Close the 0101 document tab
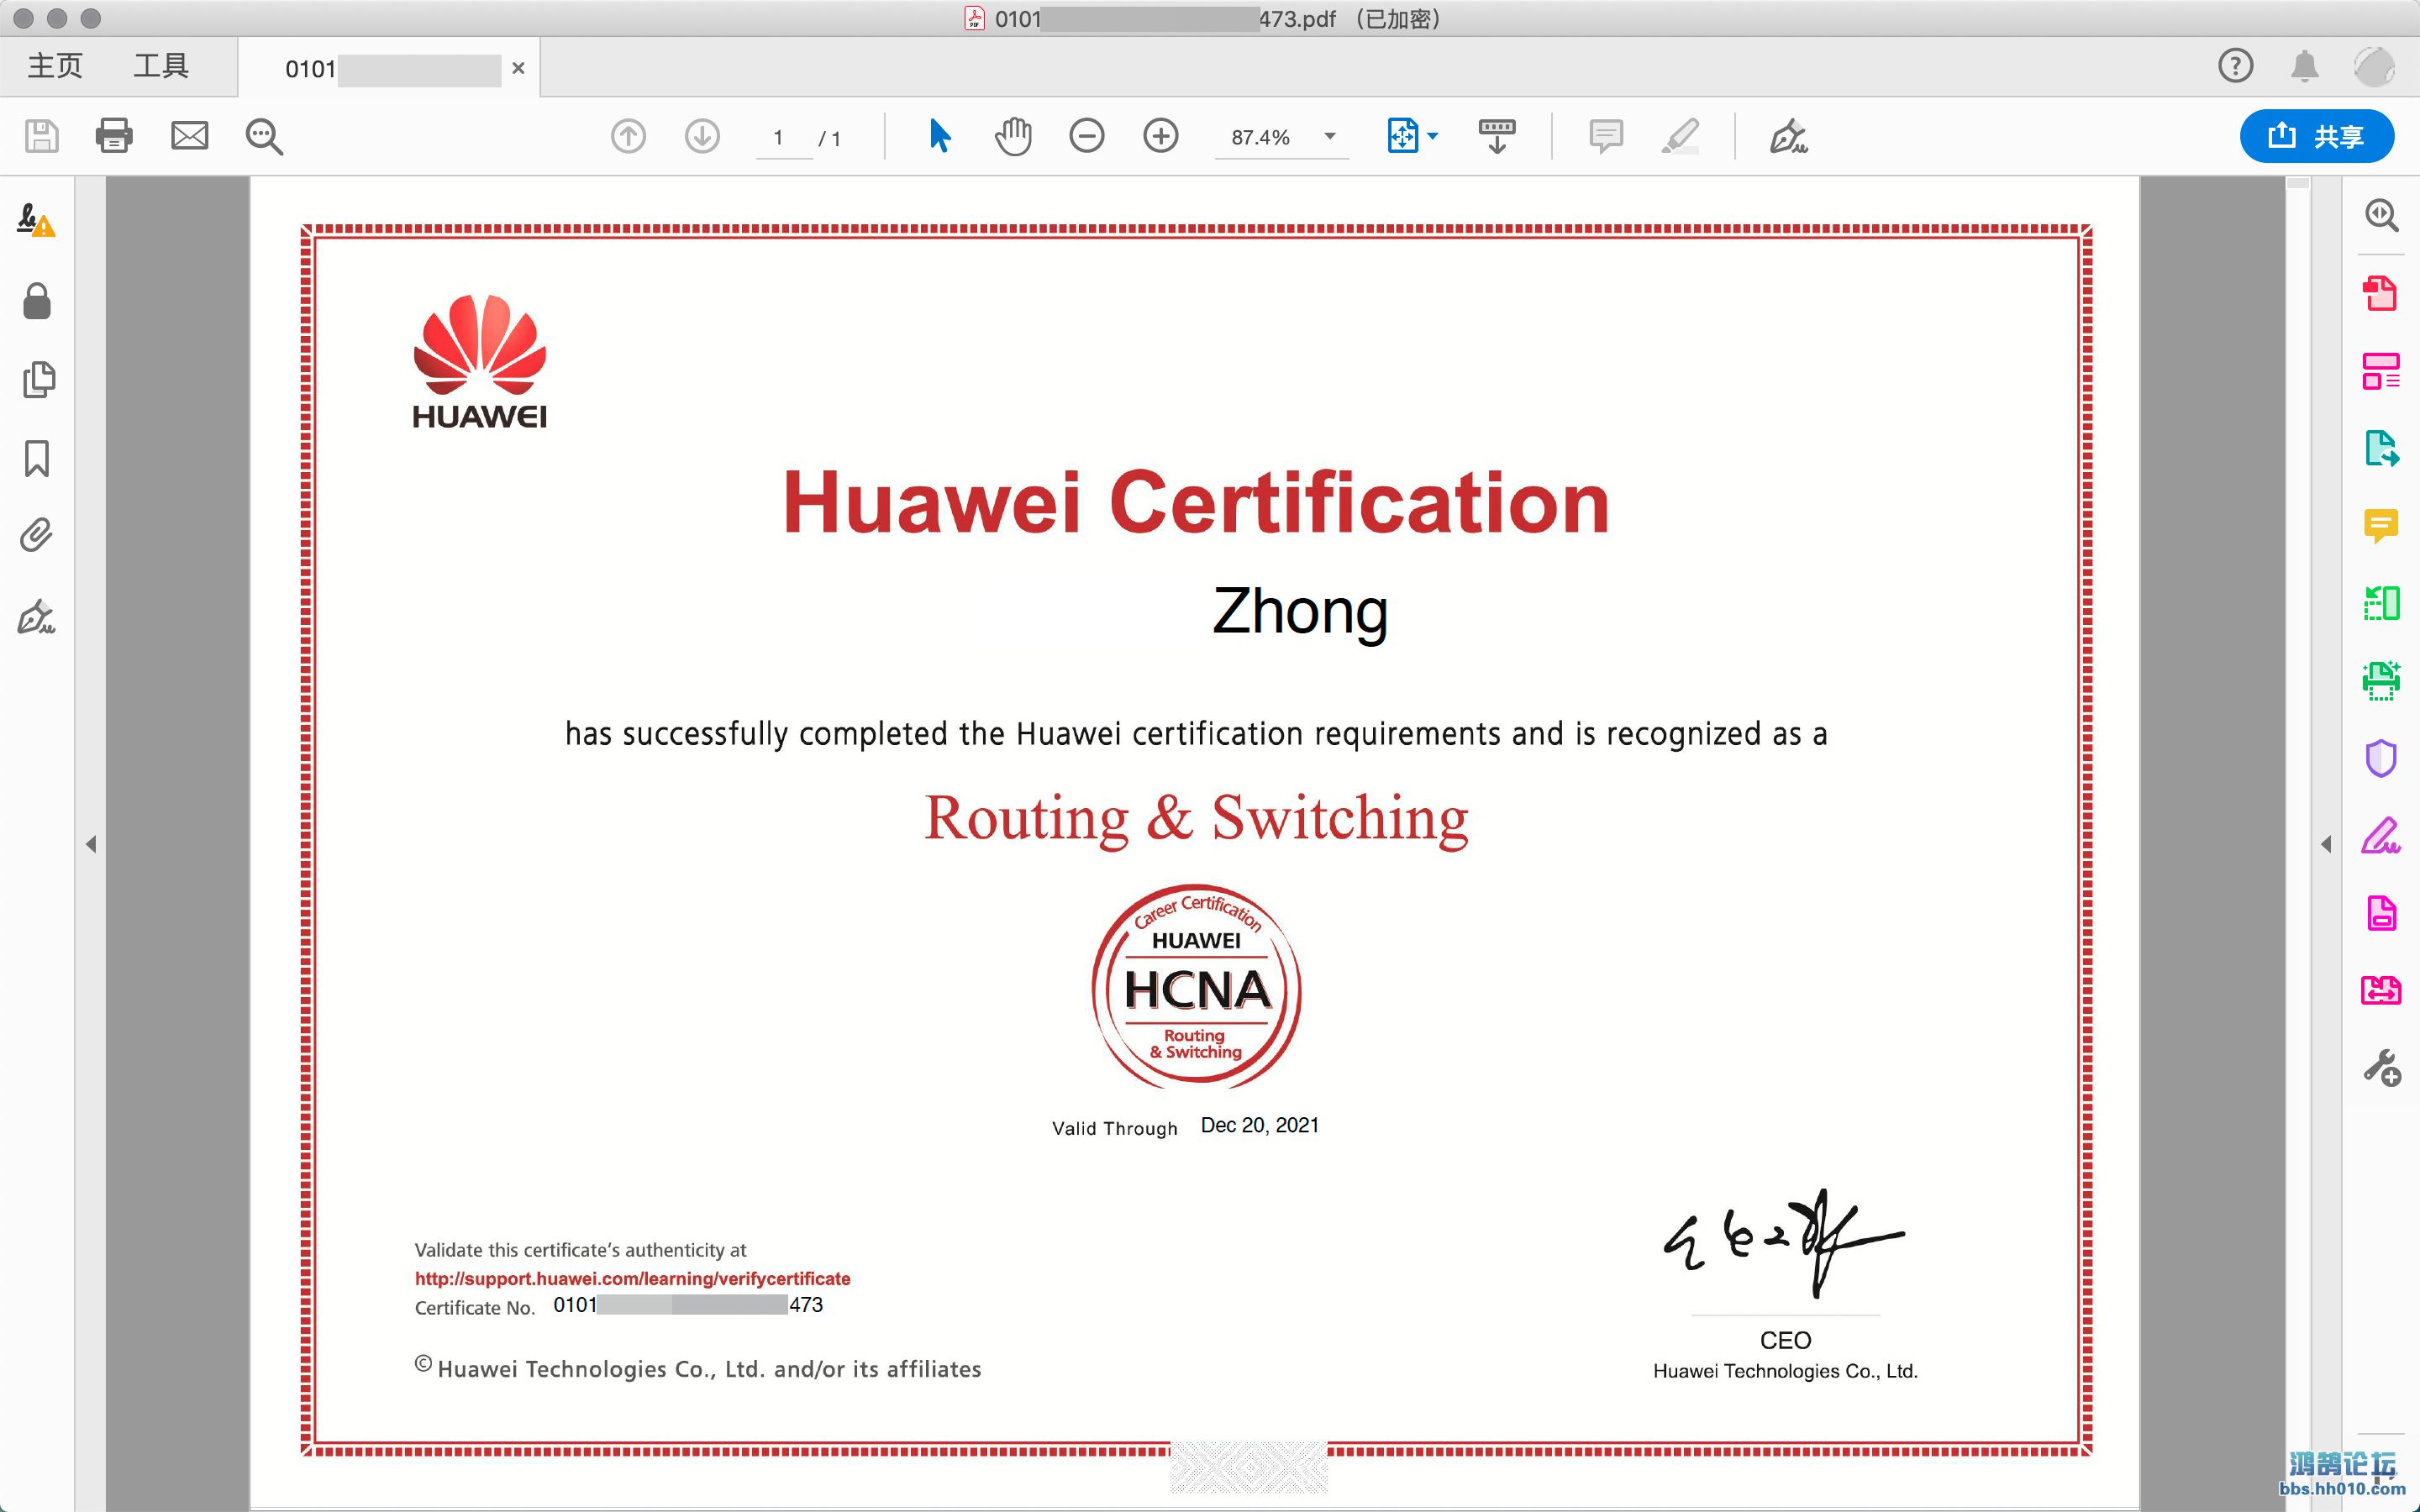The width and height of the screenshot is (2420, 1512). tap(518, 68)
